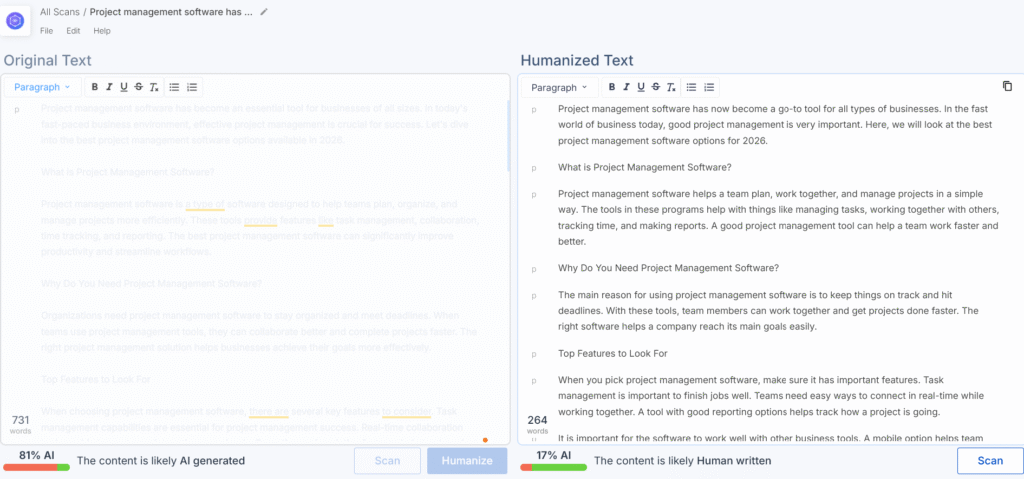The height and width of the screenshot is (479, 1024).
Task: Open the Help menu
Action: (102, 31)
